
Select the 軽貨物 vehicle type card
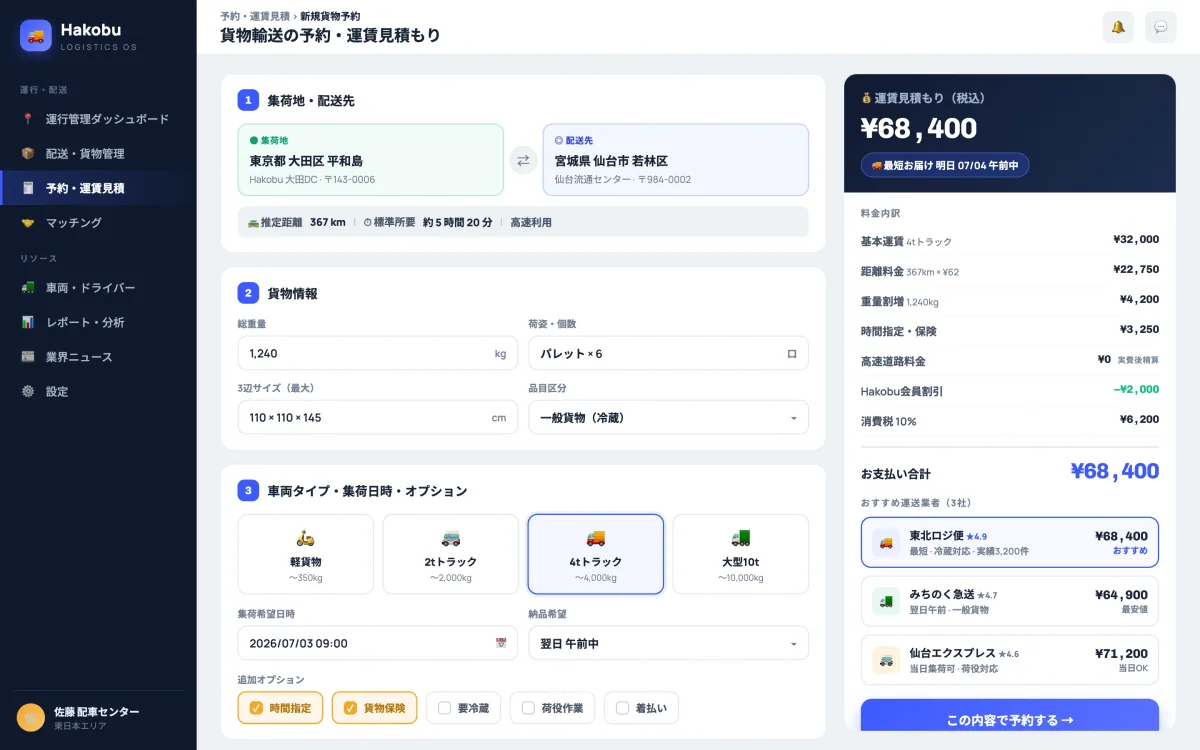pyautogui.click(x=305, y=554)
